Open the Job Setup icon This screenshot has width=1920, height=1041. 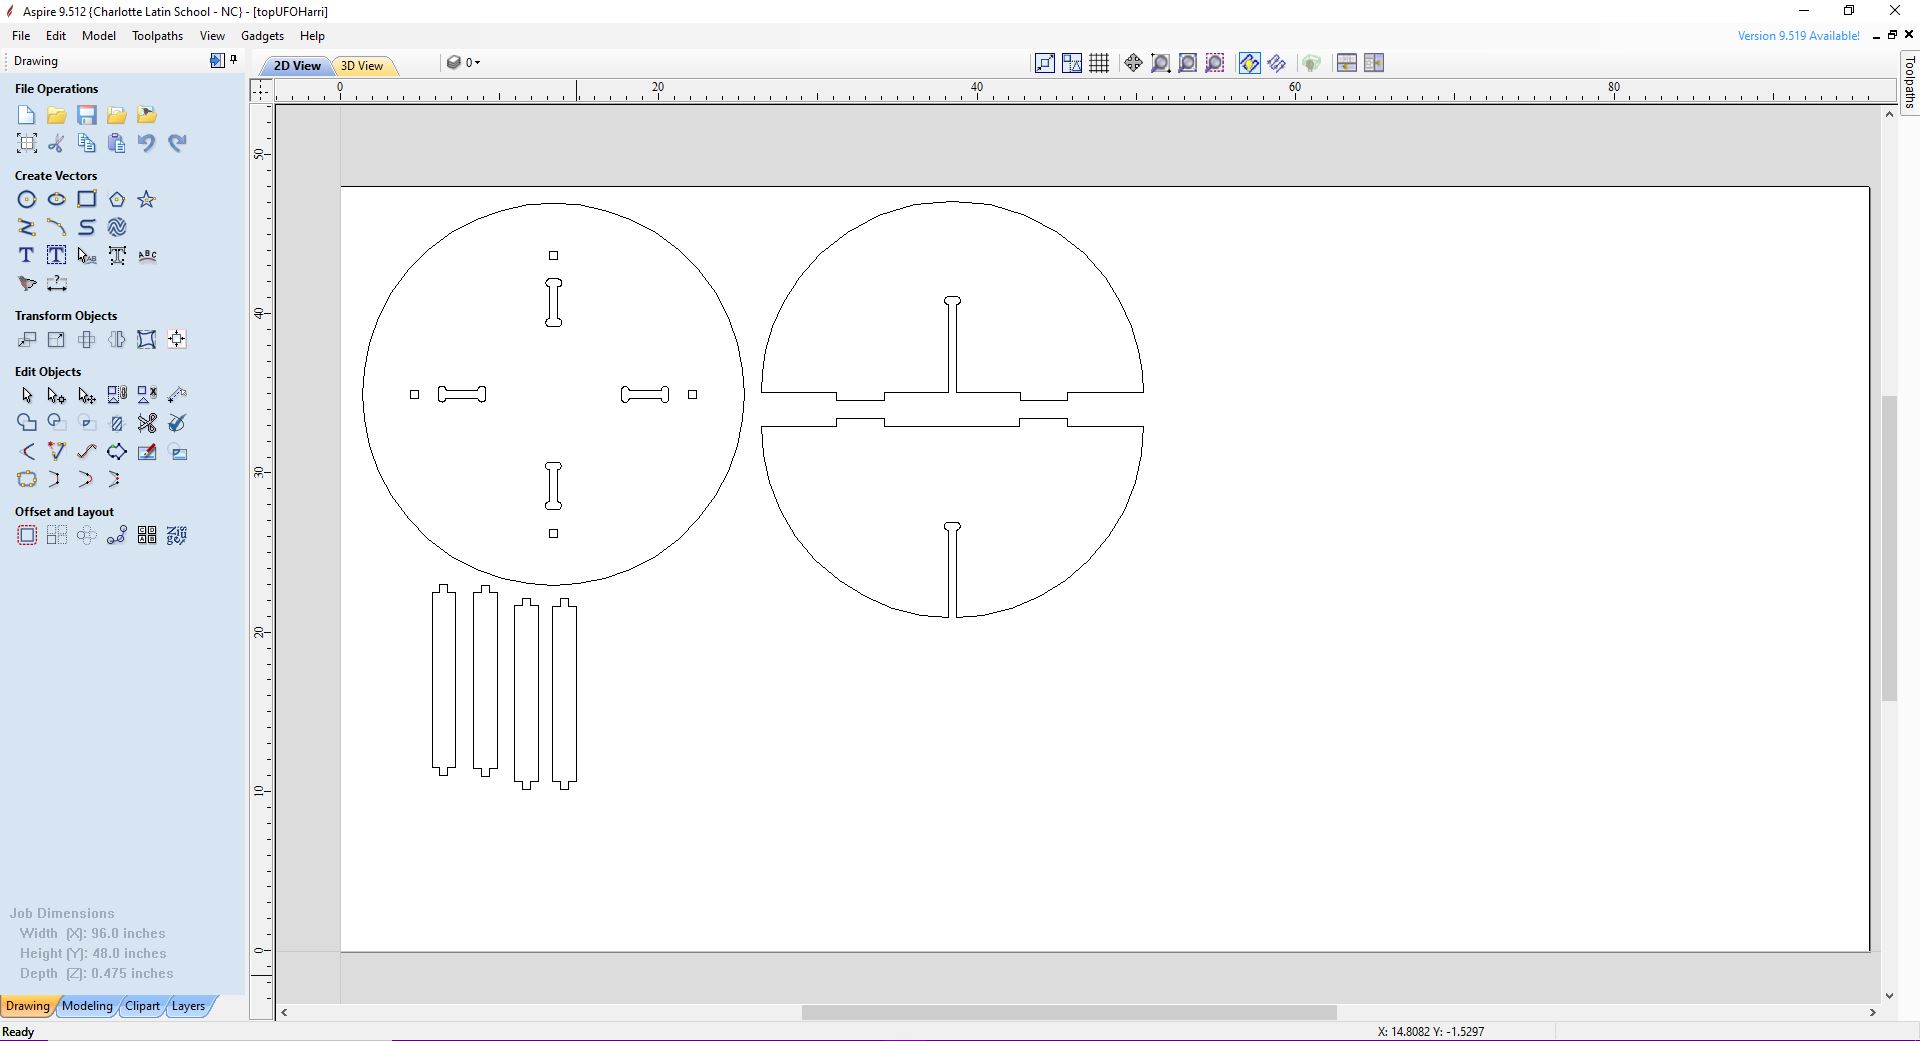[x=27, y=143]
